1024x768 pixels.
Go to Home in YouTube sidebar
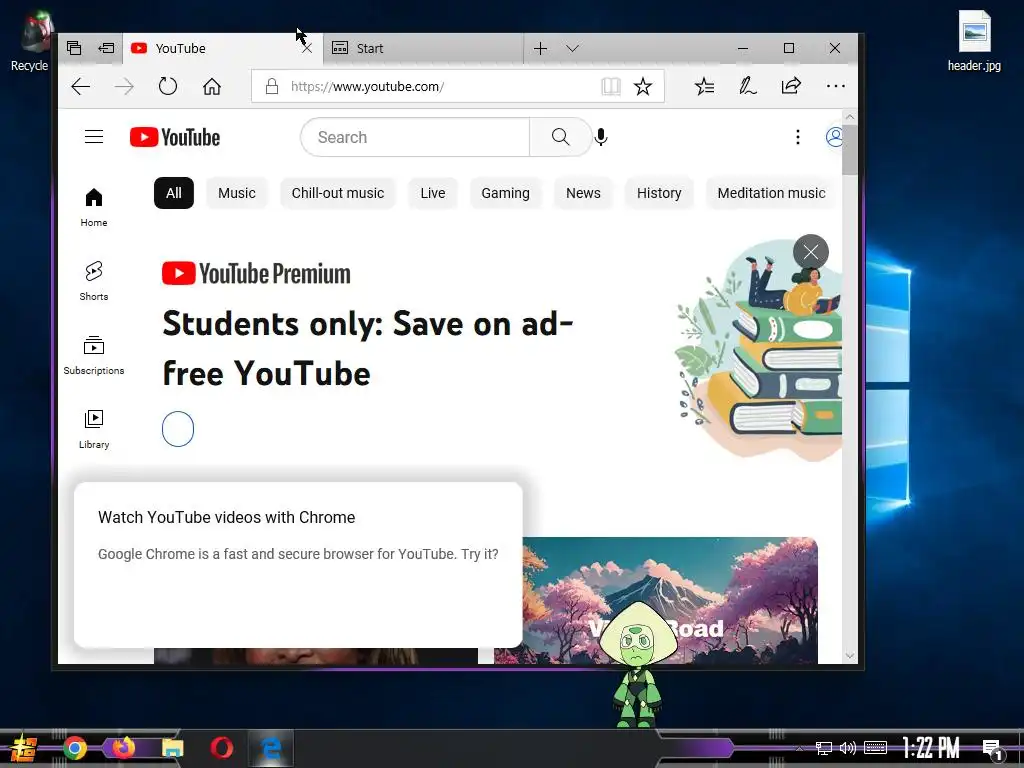tap(94, 208)
